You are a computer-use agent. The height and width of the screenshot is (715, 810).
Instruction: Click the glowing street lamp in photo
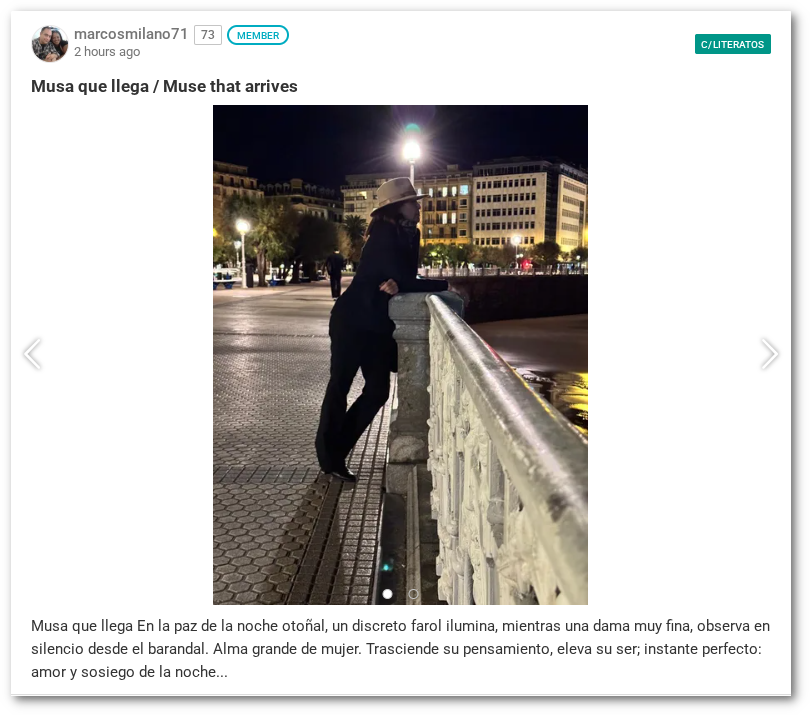[411, 151]
